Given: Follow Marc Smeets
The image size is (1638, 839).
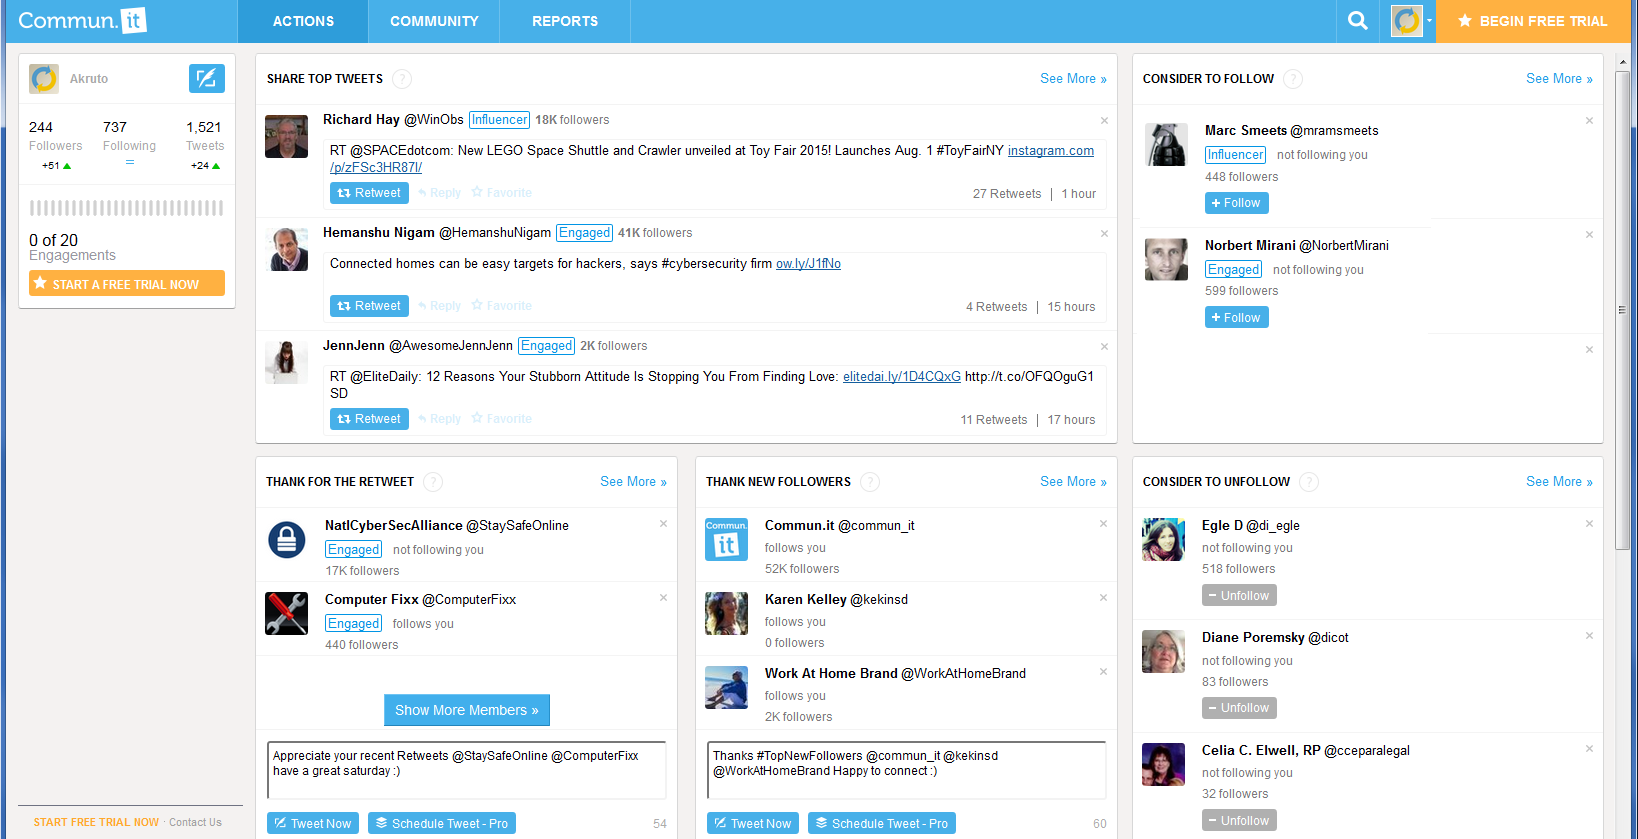Looking at the screenshot, I should tap(1236, 203).
